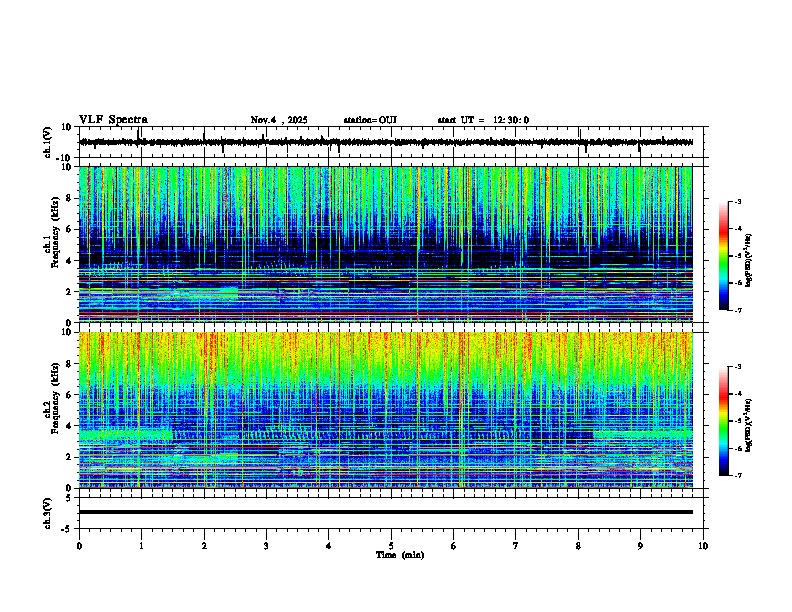792x612 pixels.
Task: Click the "VLF Spectra" plot title
Action: point(113,120)
